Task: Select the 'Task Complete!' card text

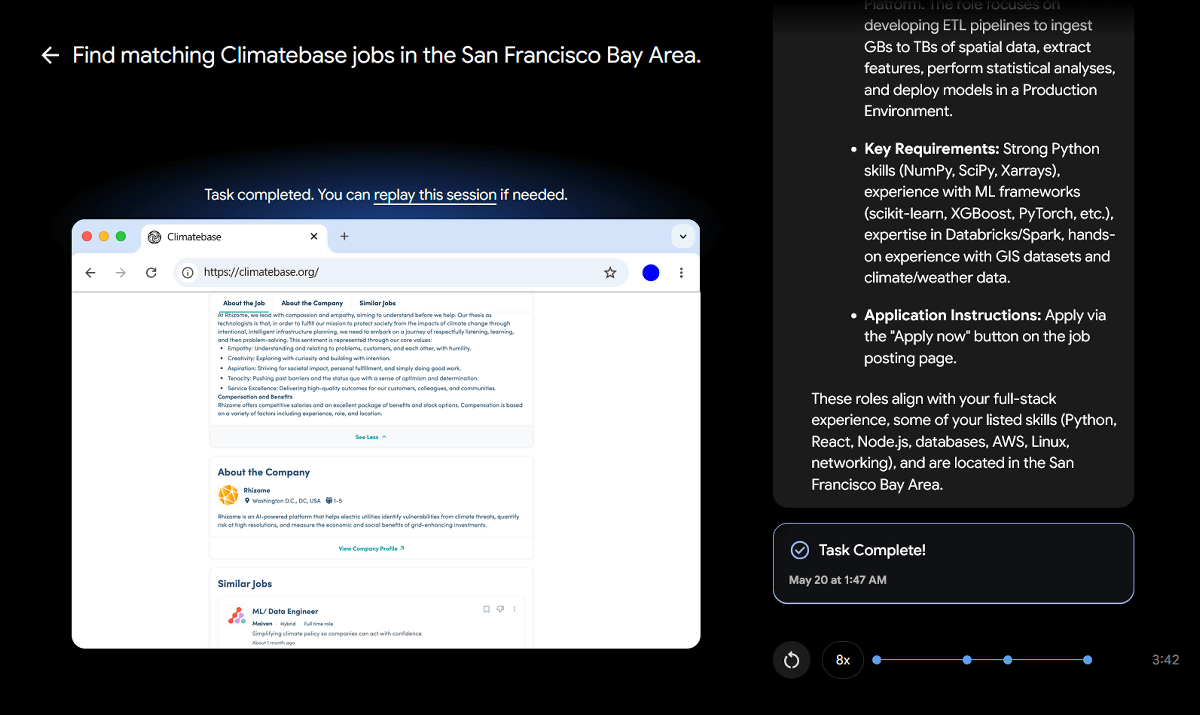Action: coord(872,550)
